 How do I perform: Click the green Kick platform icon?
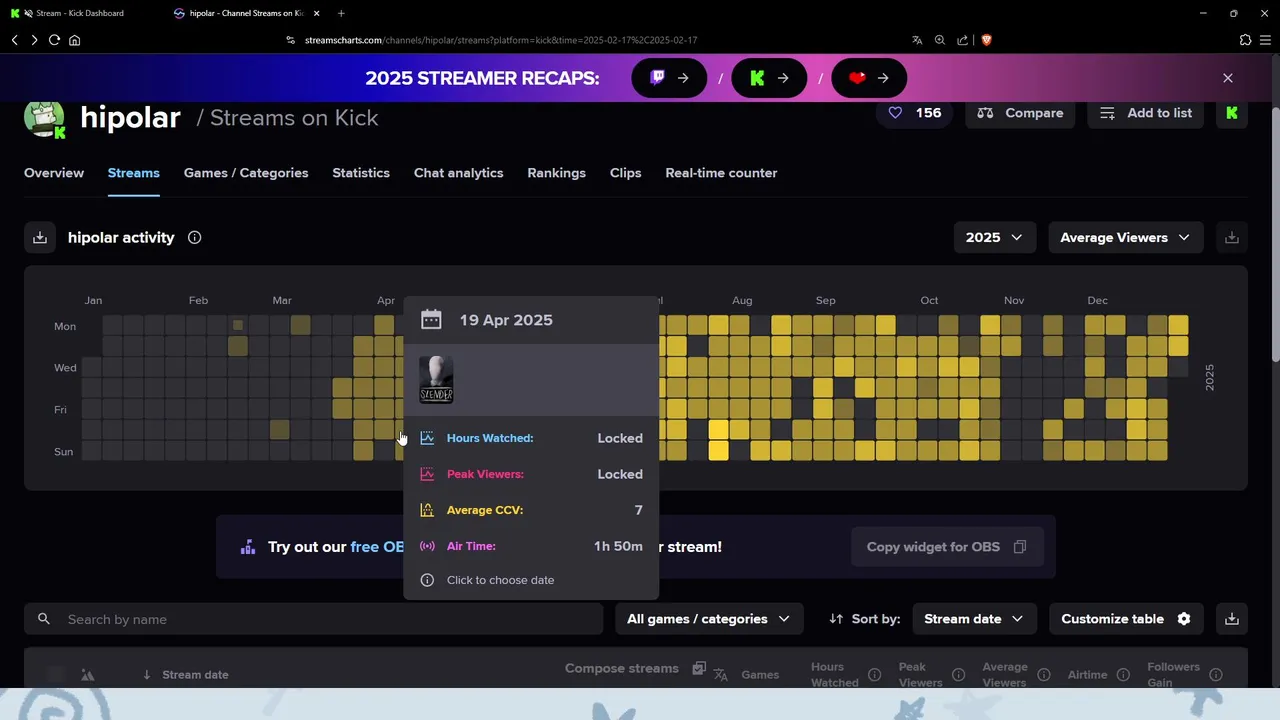[1232, 113]
